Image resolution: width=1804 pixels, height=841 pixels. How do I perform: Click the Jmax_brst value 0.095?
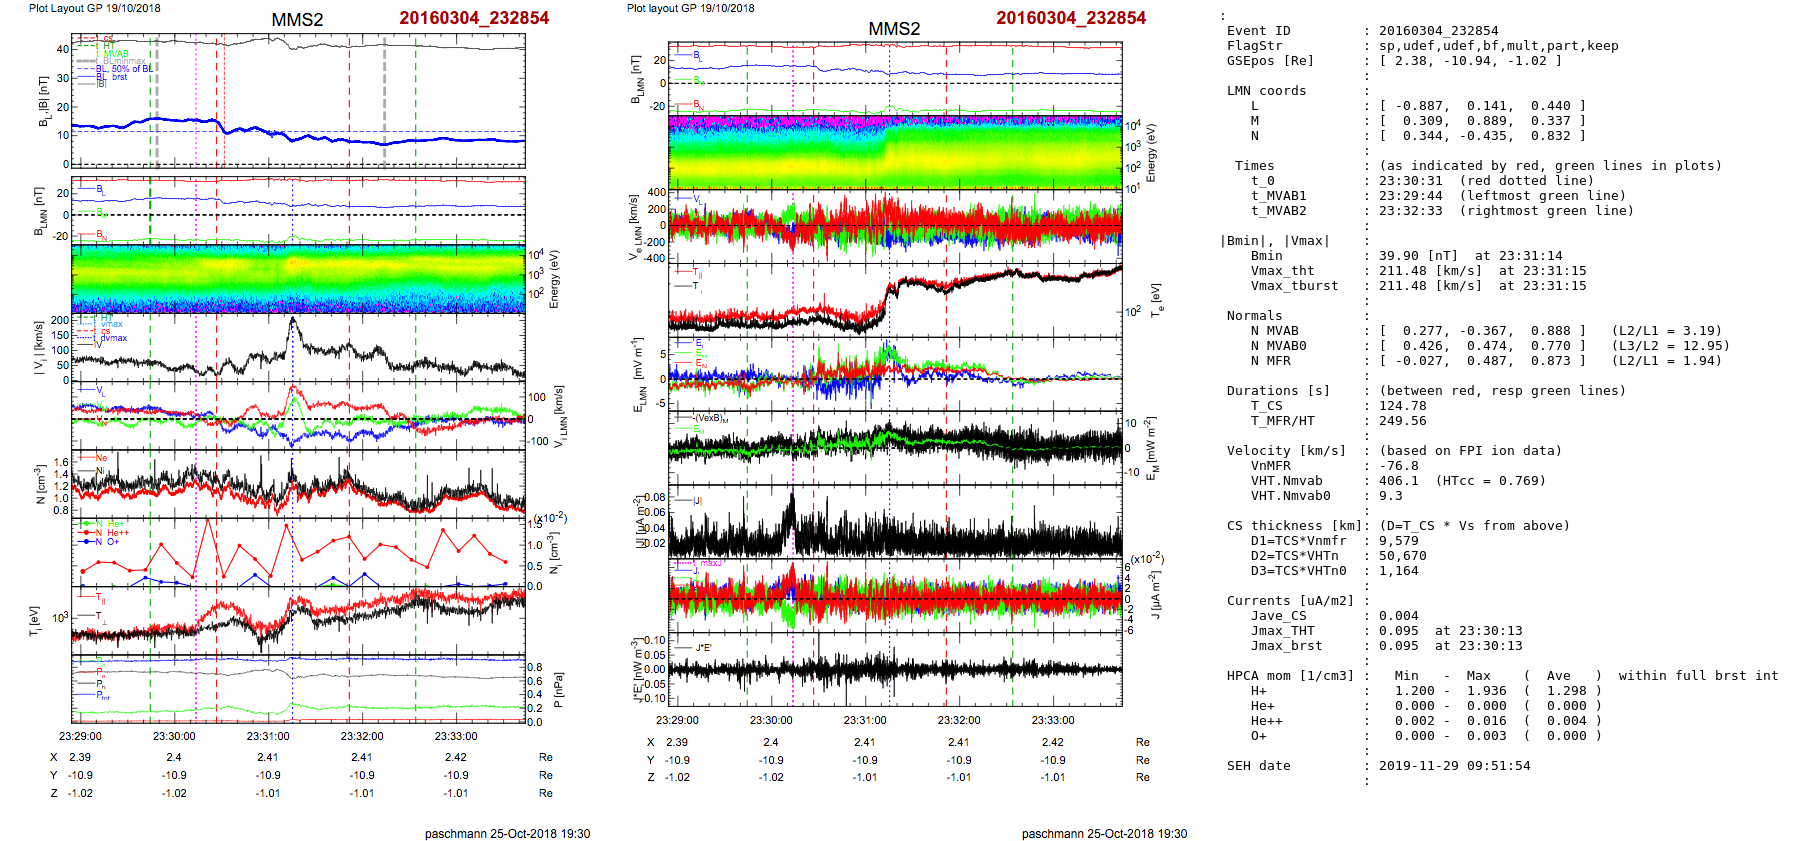[1398, 646]
